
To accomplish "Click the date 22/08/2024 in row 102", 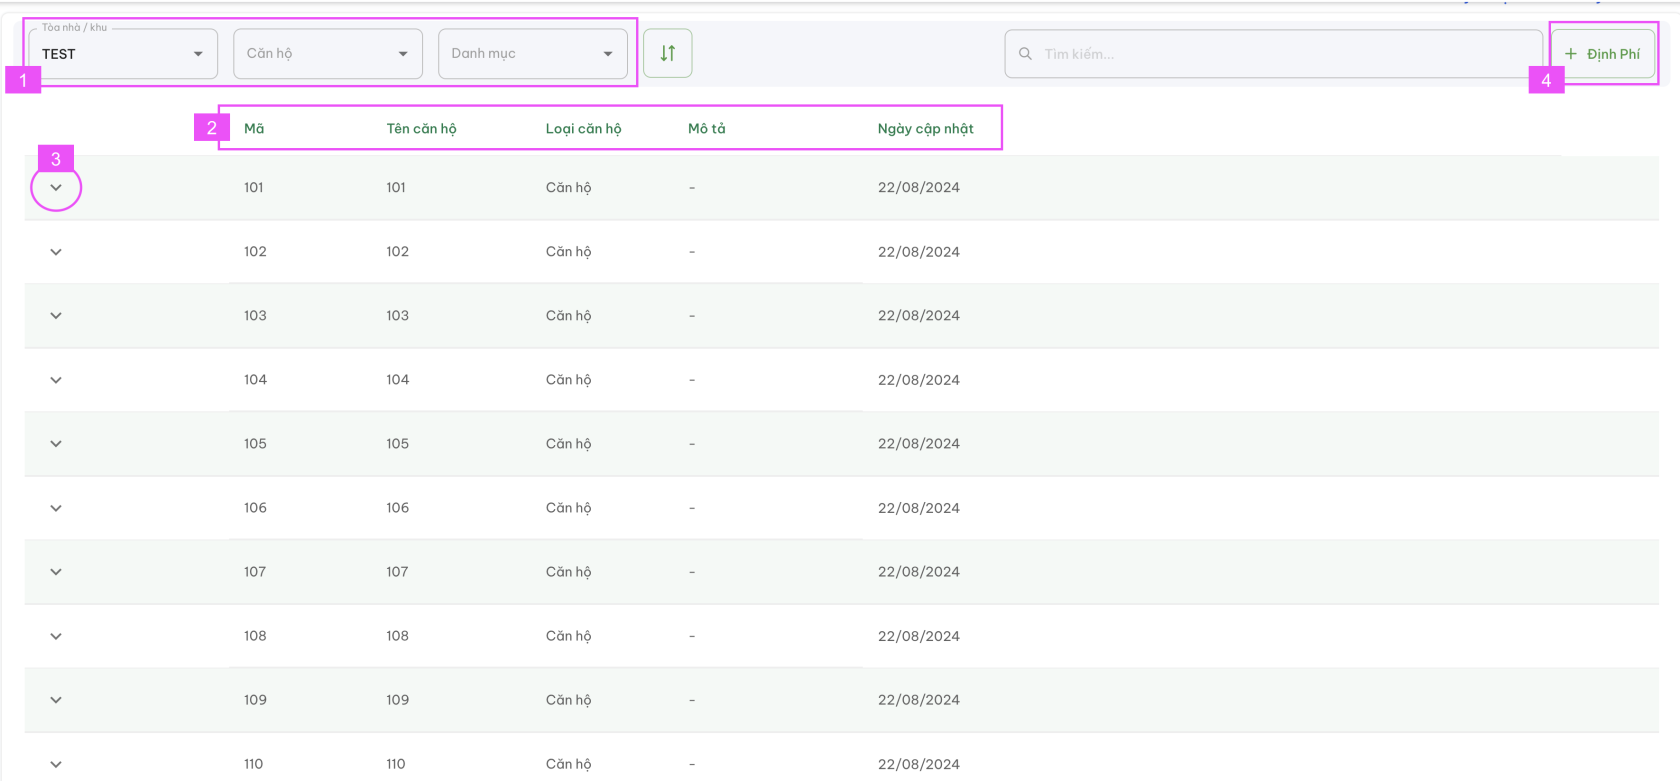I will pyautogui.click(x=918, y=252).
